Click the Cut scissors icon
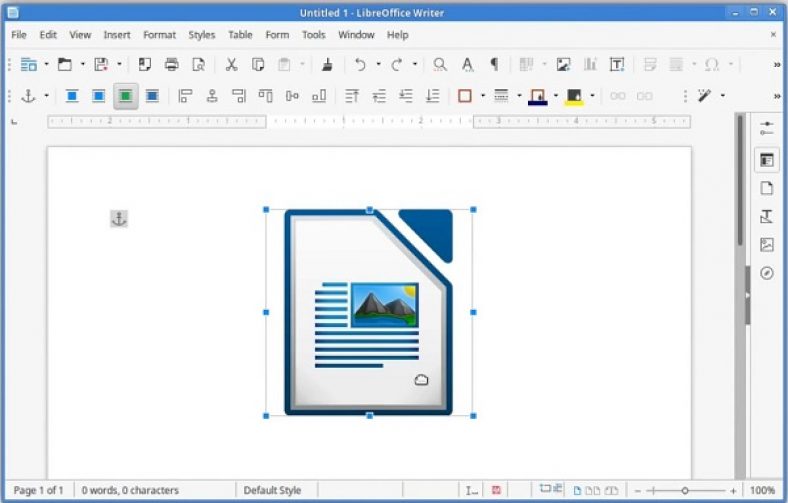The image size is (788, 503). 231,64
